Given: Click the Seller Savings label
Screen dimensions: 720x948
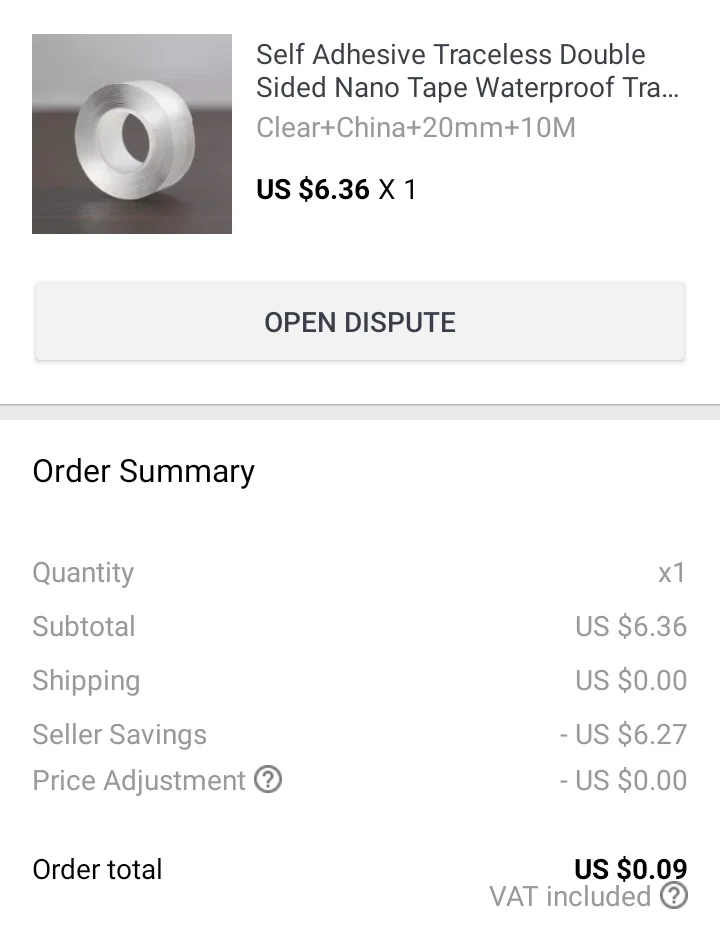Looking at the screenshot, I should [120, 735].
